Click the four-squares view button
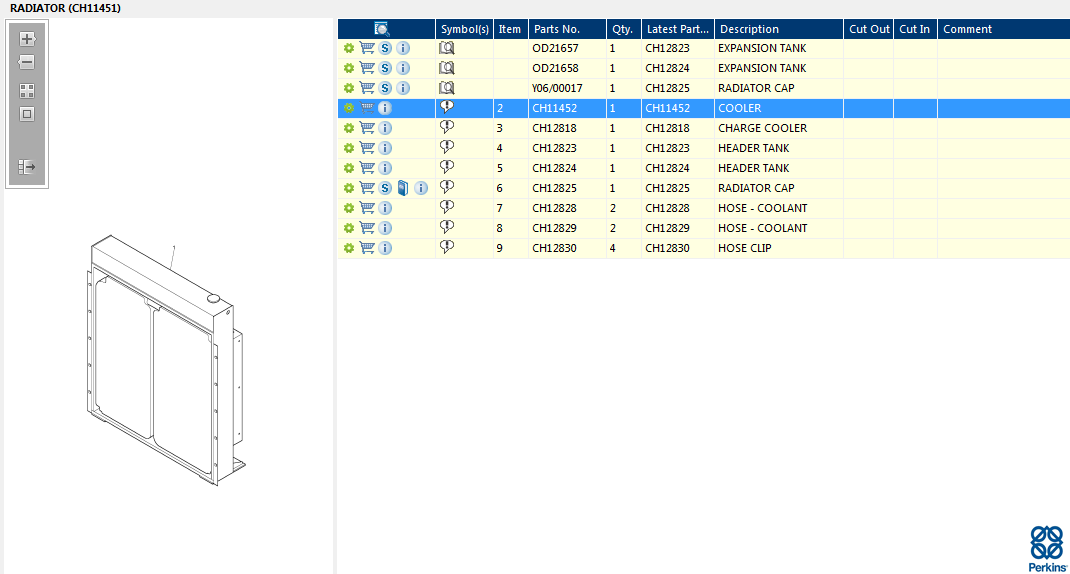This screenshot has width=1070, height=574. pos(27,91)
